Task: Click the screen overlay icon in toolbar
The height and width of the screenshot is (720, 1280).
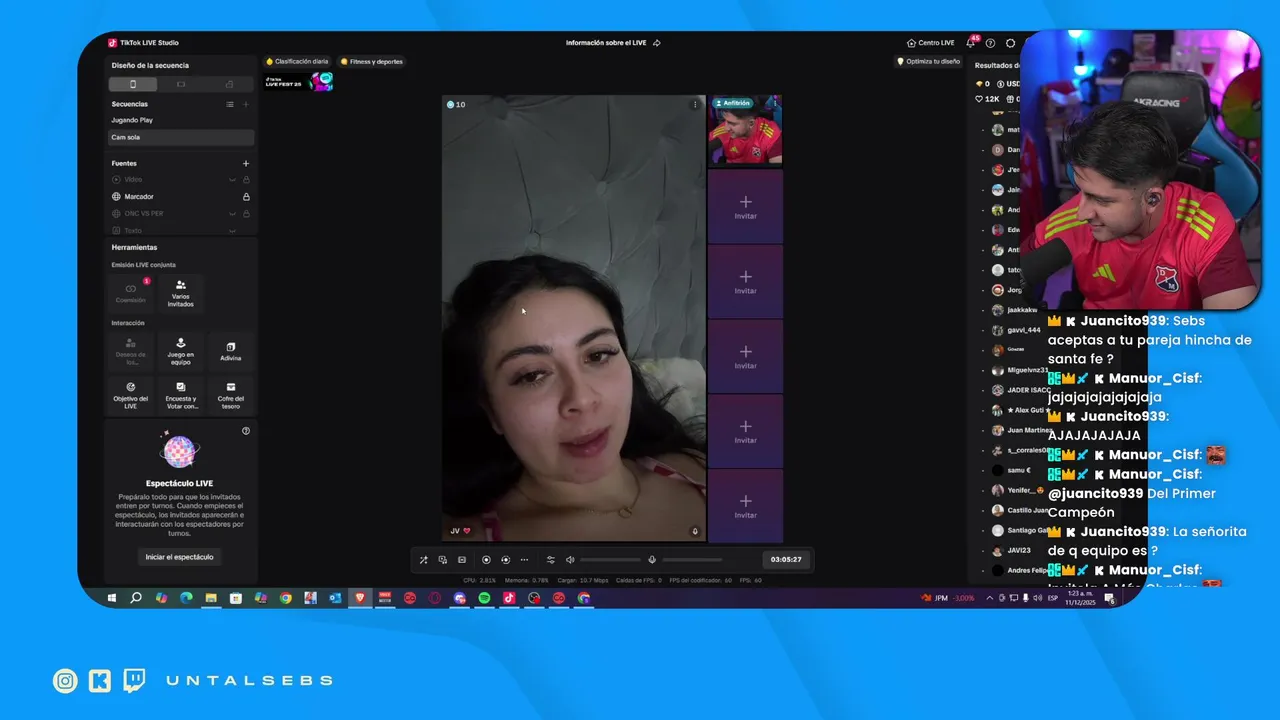Action: coord(443,560)
